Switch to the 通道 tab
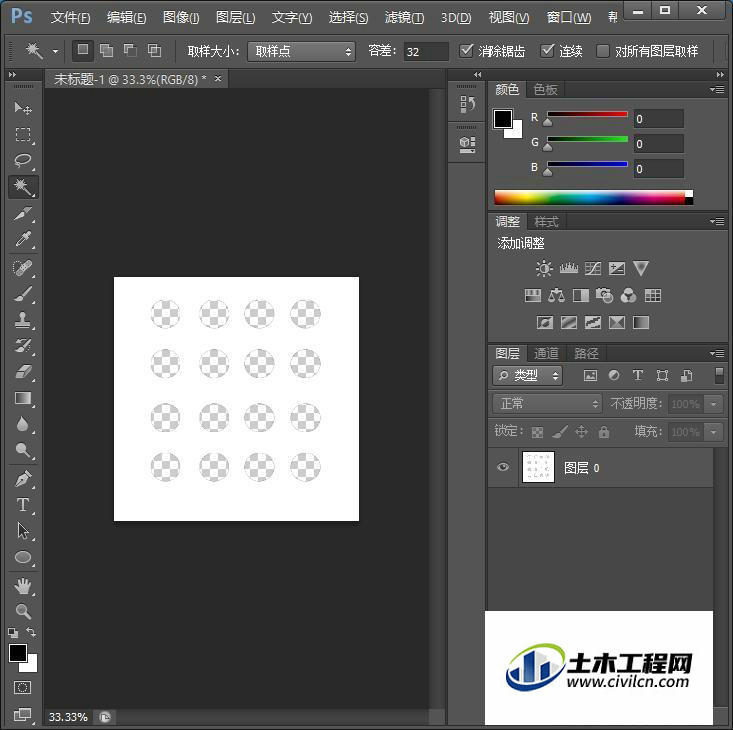Viewport: 733px width, 730px height. pos(546,353)
